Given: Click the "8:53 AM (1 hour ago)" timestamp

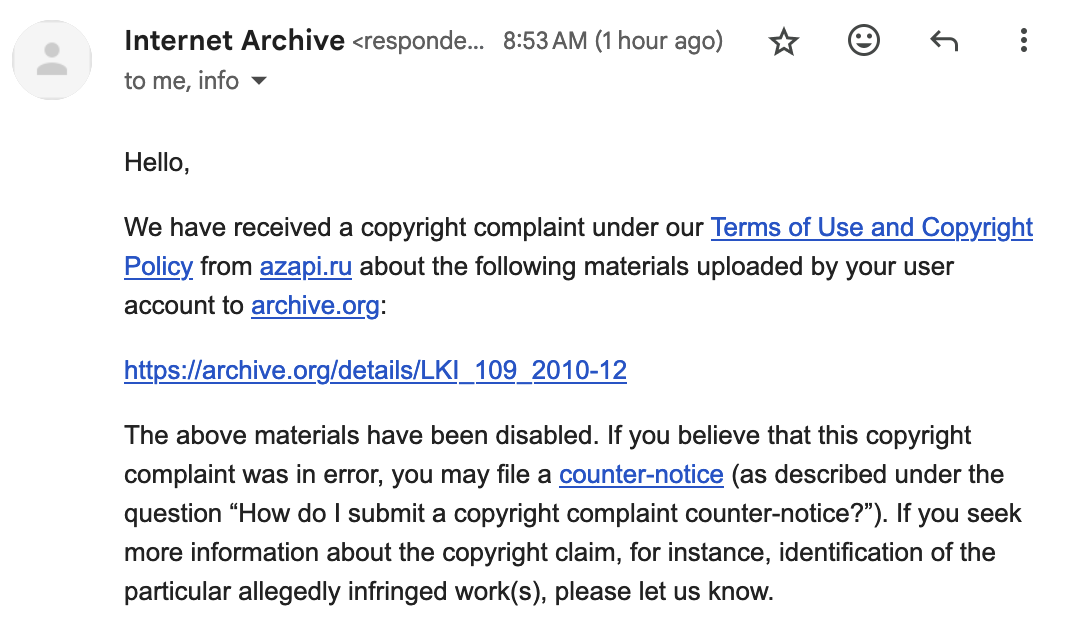Looking at the screenshot, I should pyautogui.click(x=612, y=42).
